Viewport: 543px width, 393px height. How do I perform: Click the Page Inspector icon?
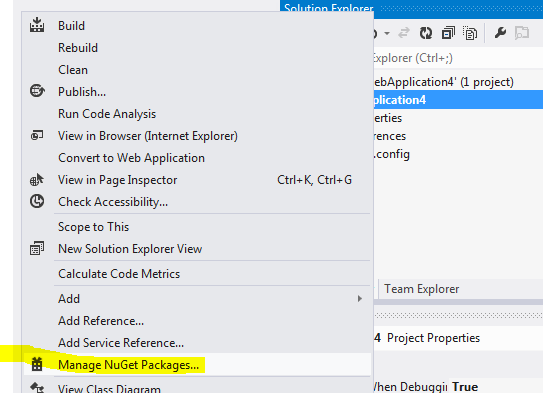[37, 179]
